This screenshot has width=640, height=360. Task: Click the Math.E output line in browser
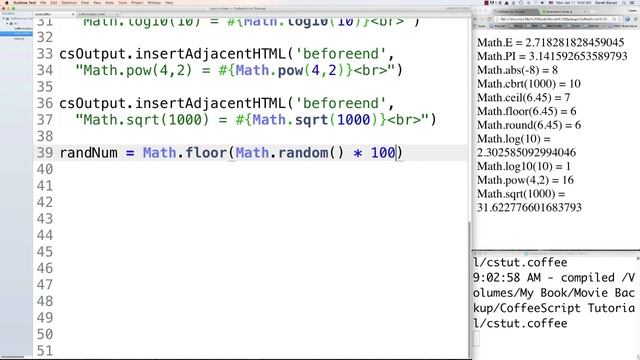[550, 42]
